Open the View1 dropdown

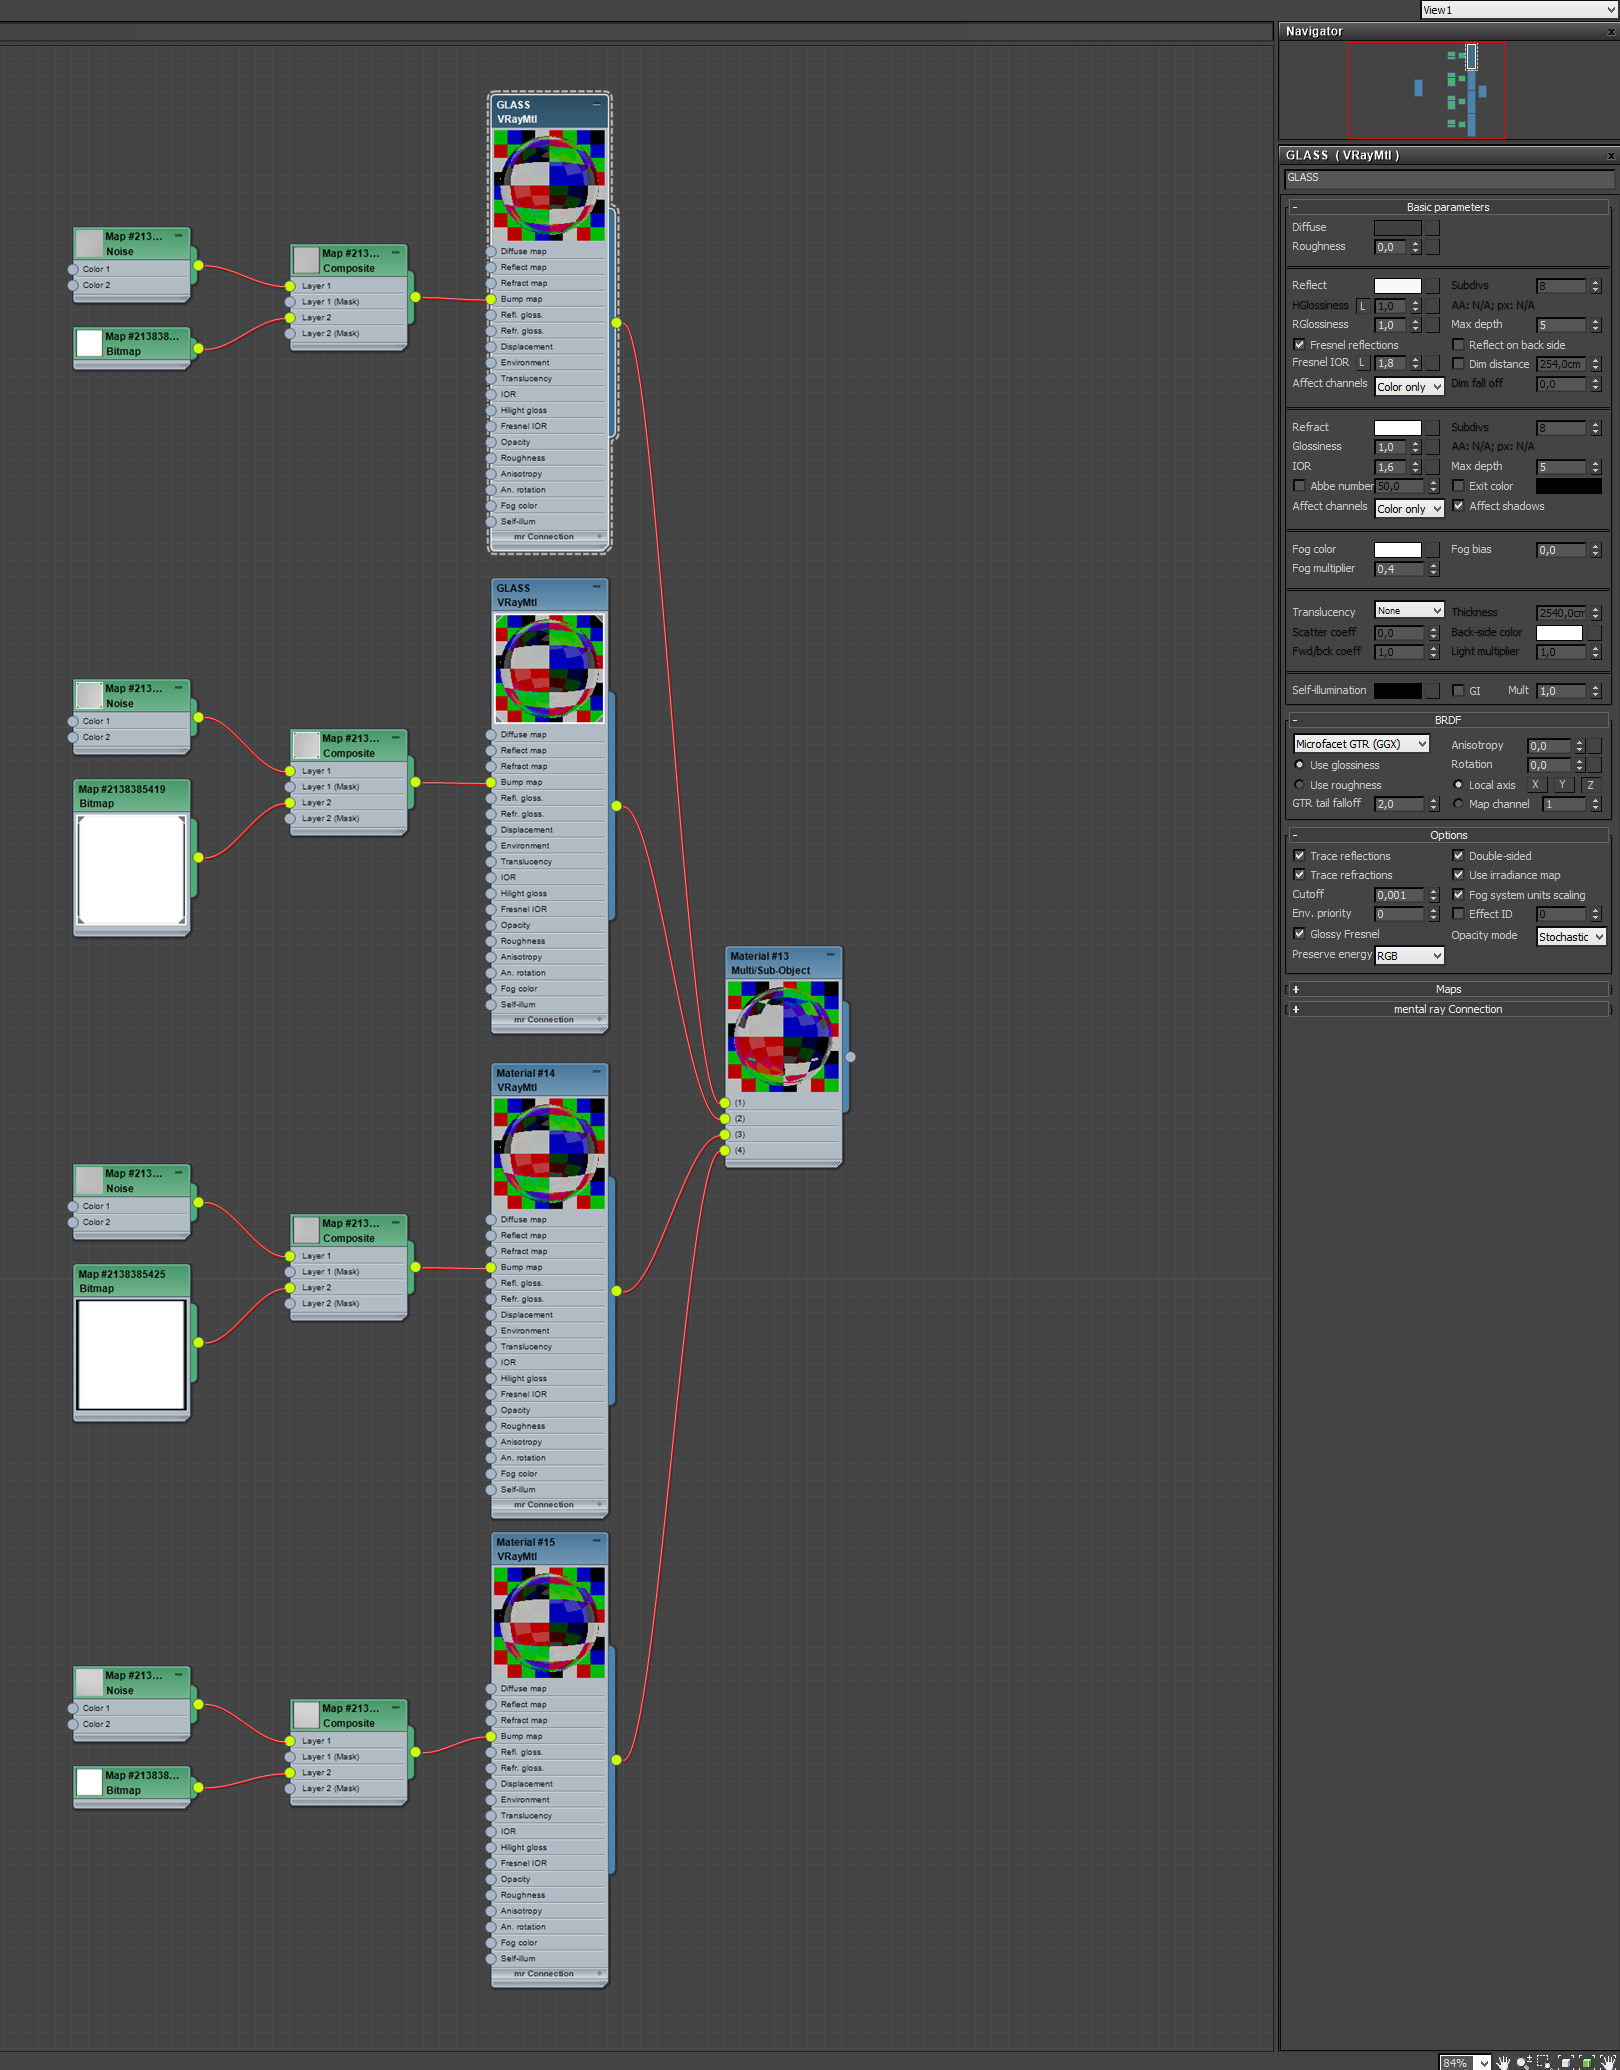pyautogui.click(x=1518, y=10)
